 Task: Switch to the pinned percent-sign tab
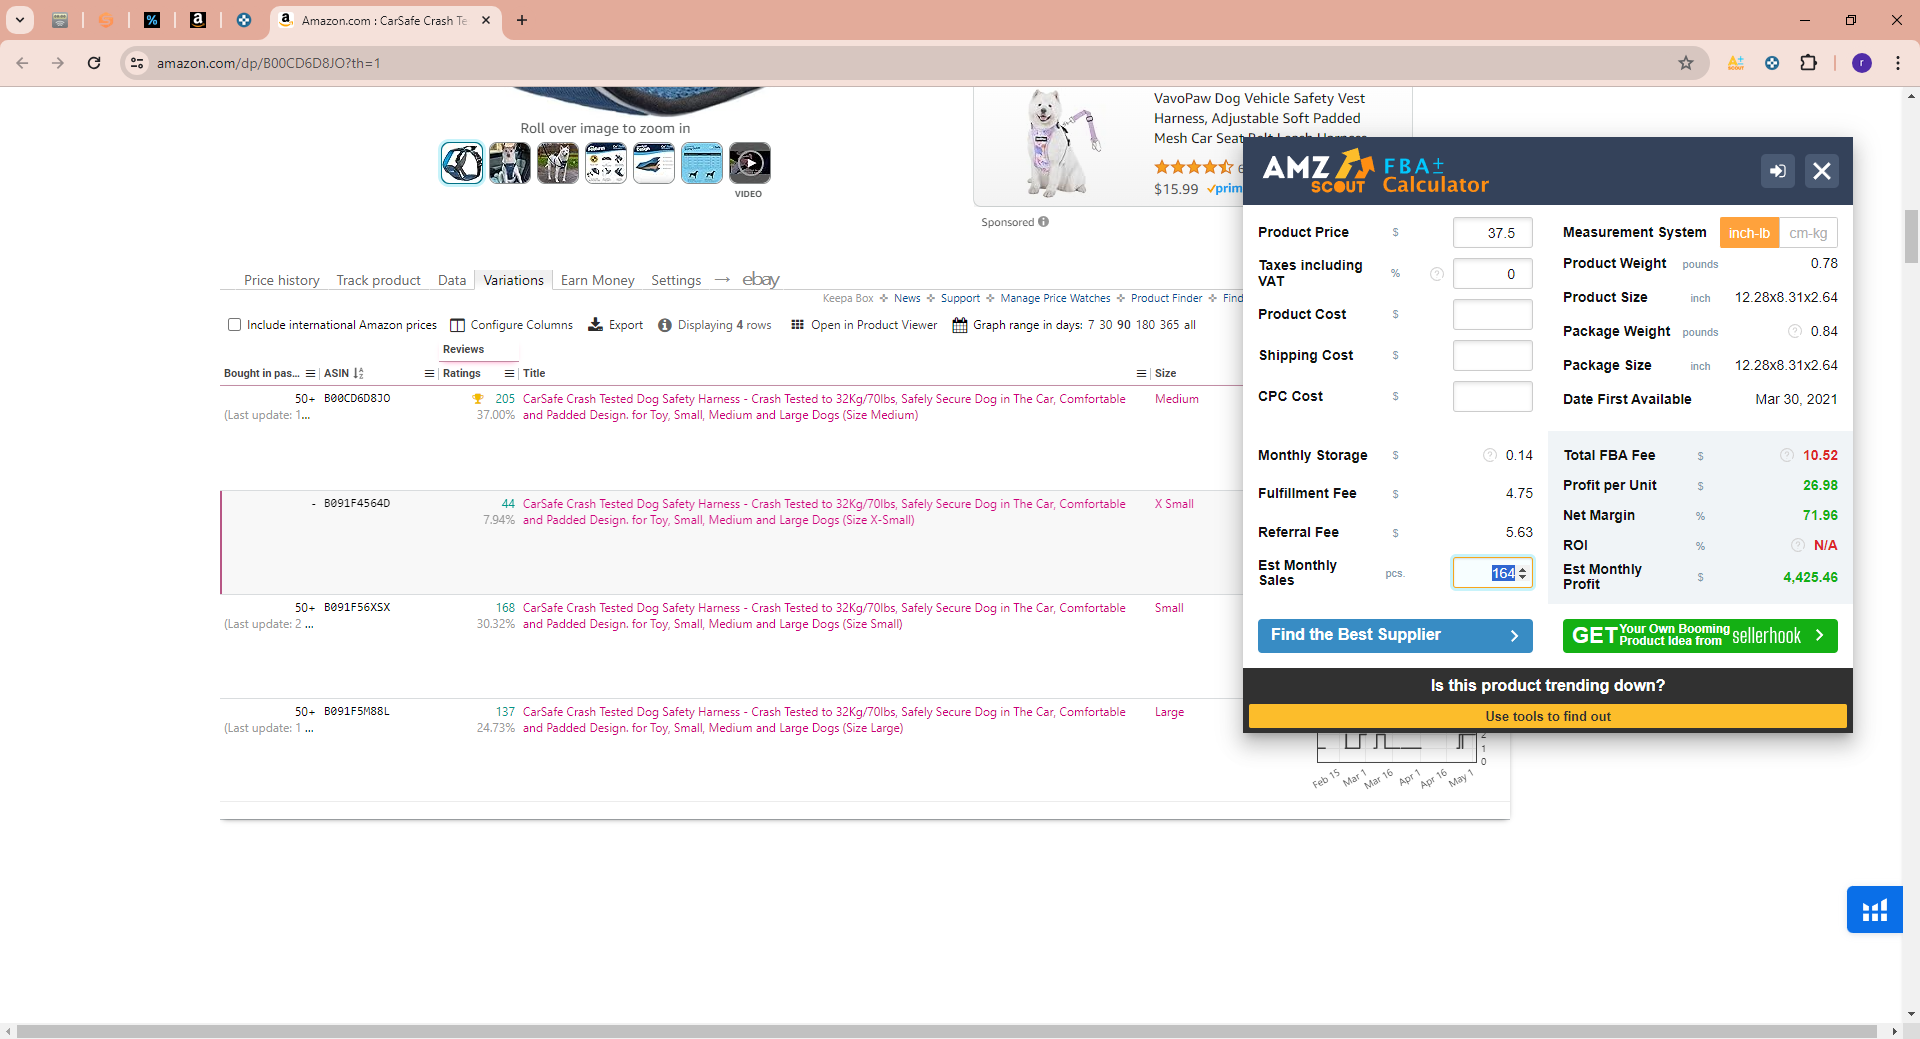click(152, 20)
